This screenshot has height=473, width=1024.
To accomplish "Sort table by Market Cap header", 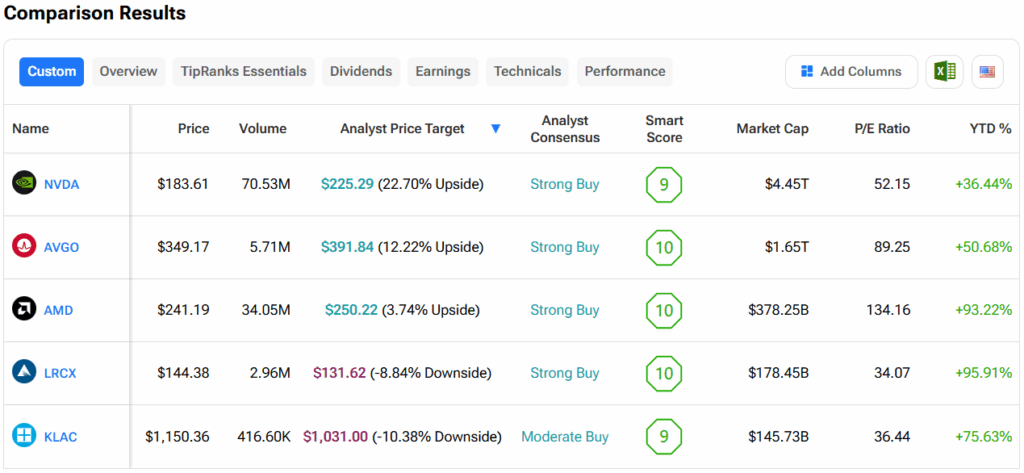I will coord(772,129).
